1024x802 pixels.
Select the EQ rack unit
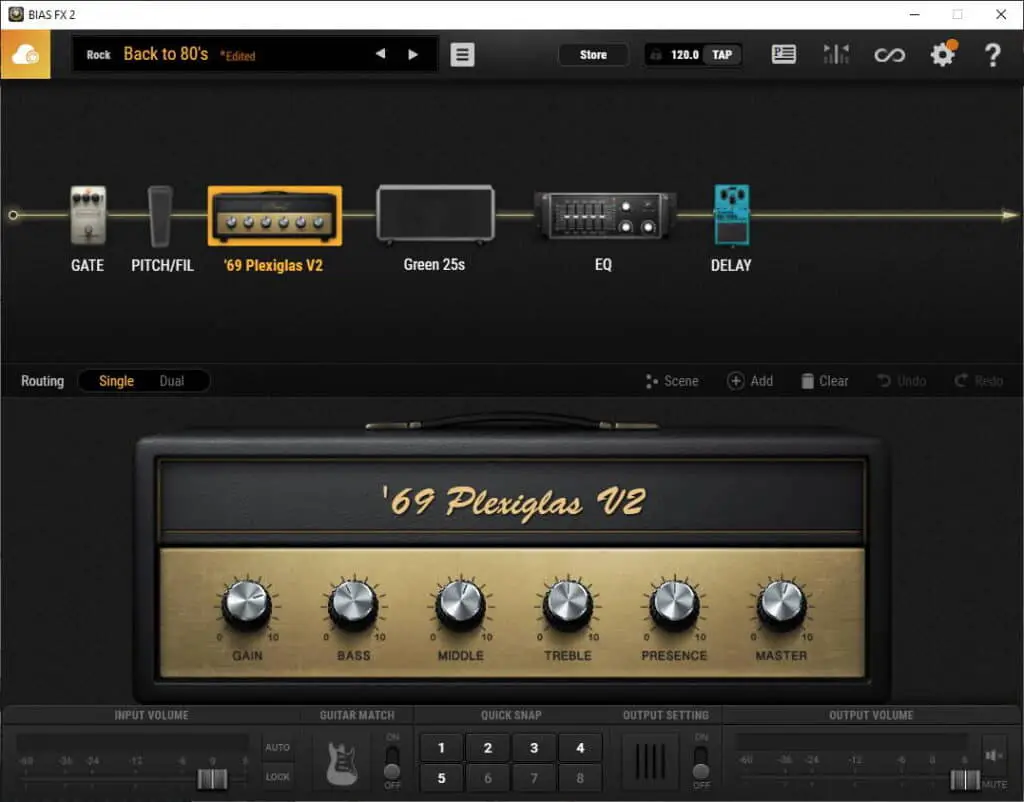pos(605,215)
